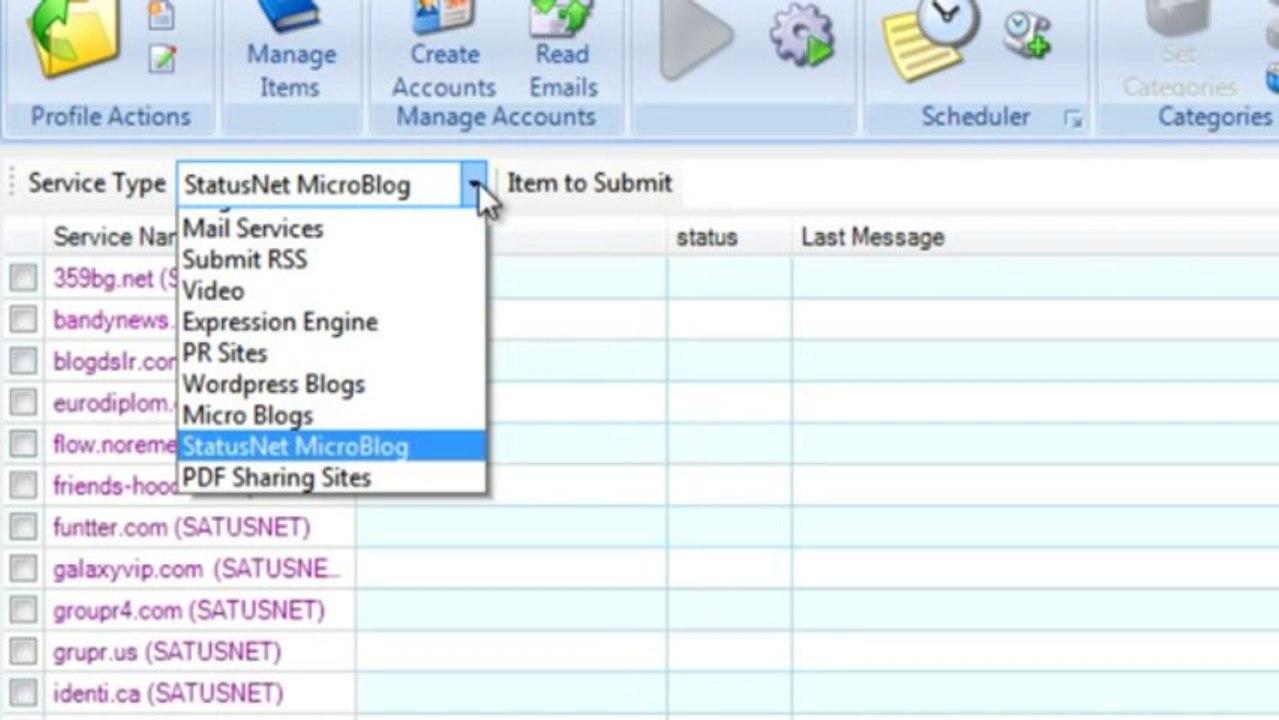The height and width of the screenshot is (720, 1279).
Task: Check the friends-hood row checkbox
Action: pyautogui.click(x=23, y=486)
